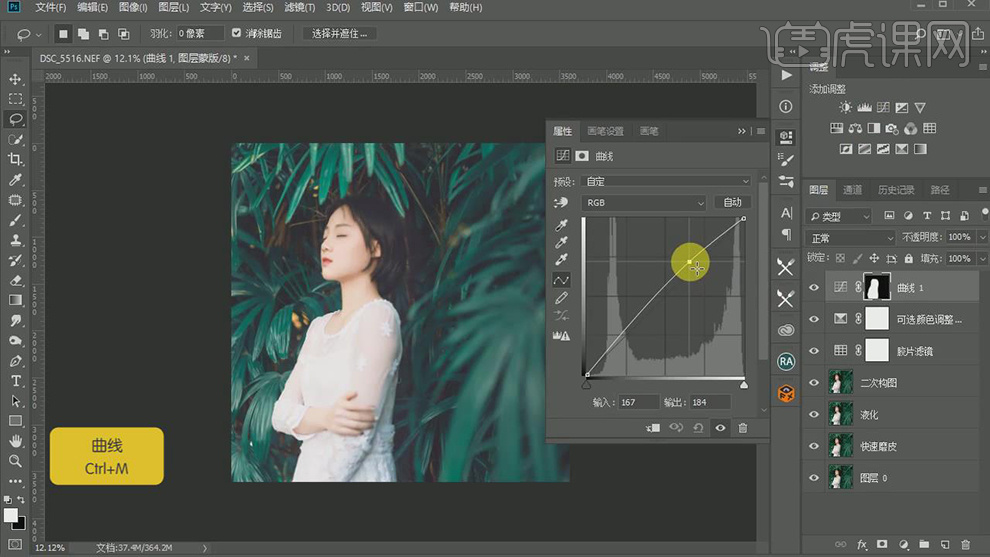Open the 预设 preset dropdown

pos(666,181)
